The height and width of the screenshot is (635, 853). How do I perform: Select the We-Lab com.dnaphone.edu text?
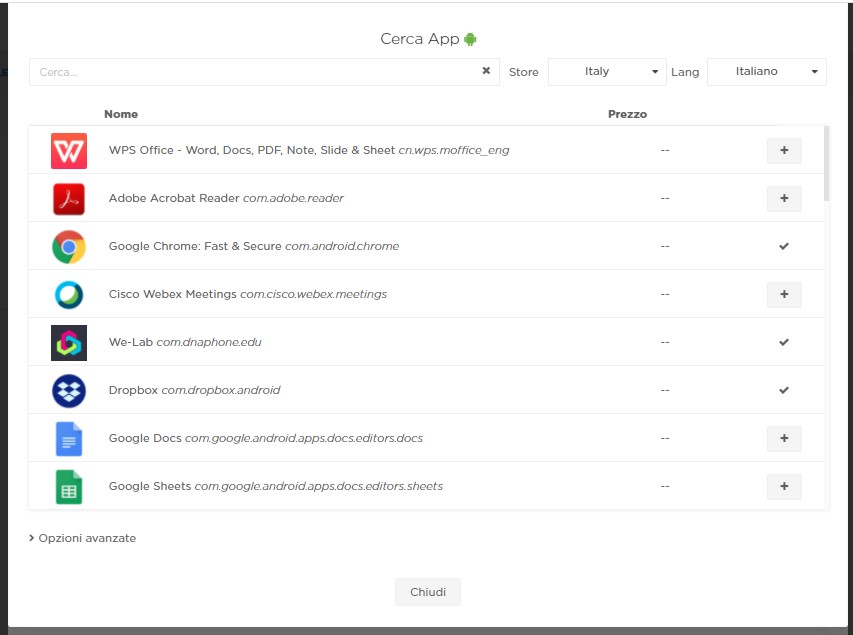pyautogui.click(x=185, y=342)
